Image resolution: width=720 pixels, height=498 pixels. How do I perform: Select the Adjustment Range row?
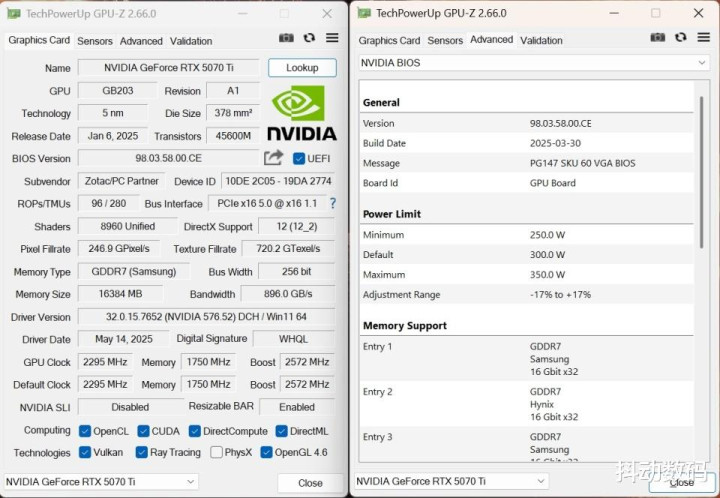(x=527, y=295)
